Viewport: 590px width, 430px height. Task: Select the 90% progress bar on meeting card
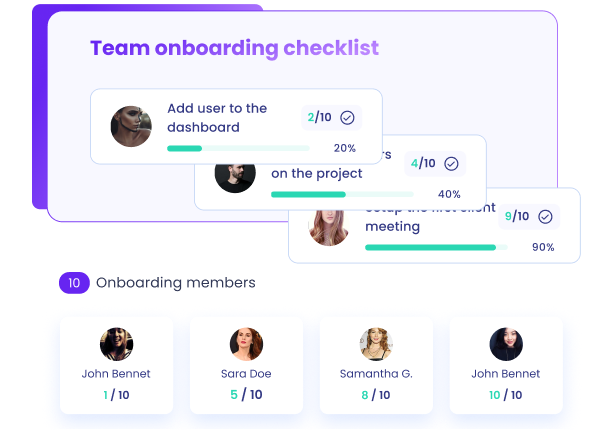coord(436,248)
